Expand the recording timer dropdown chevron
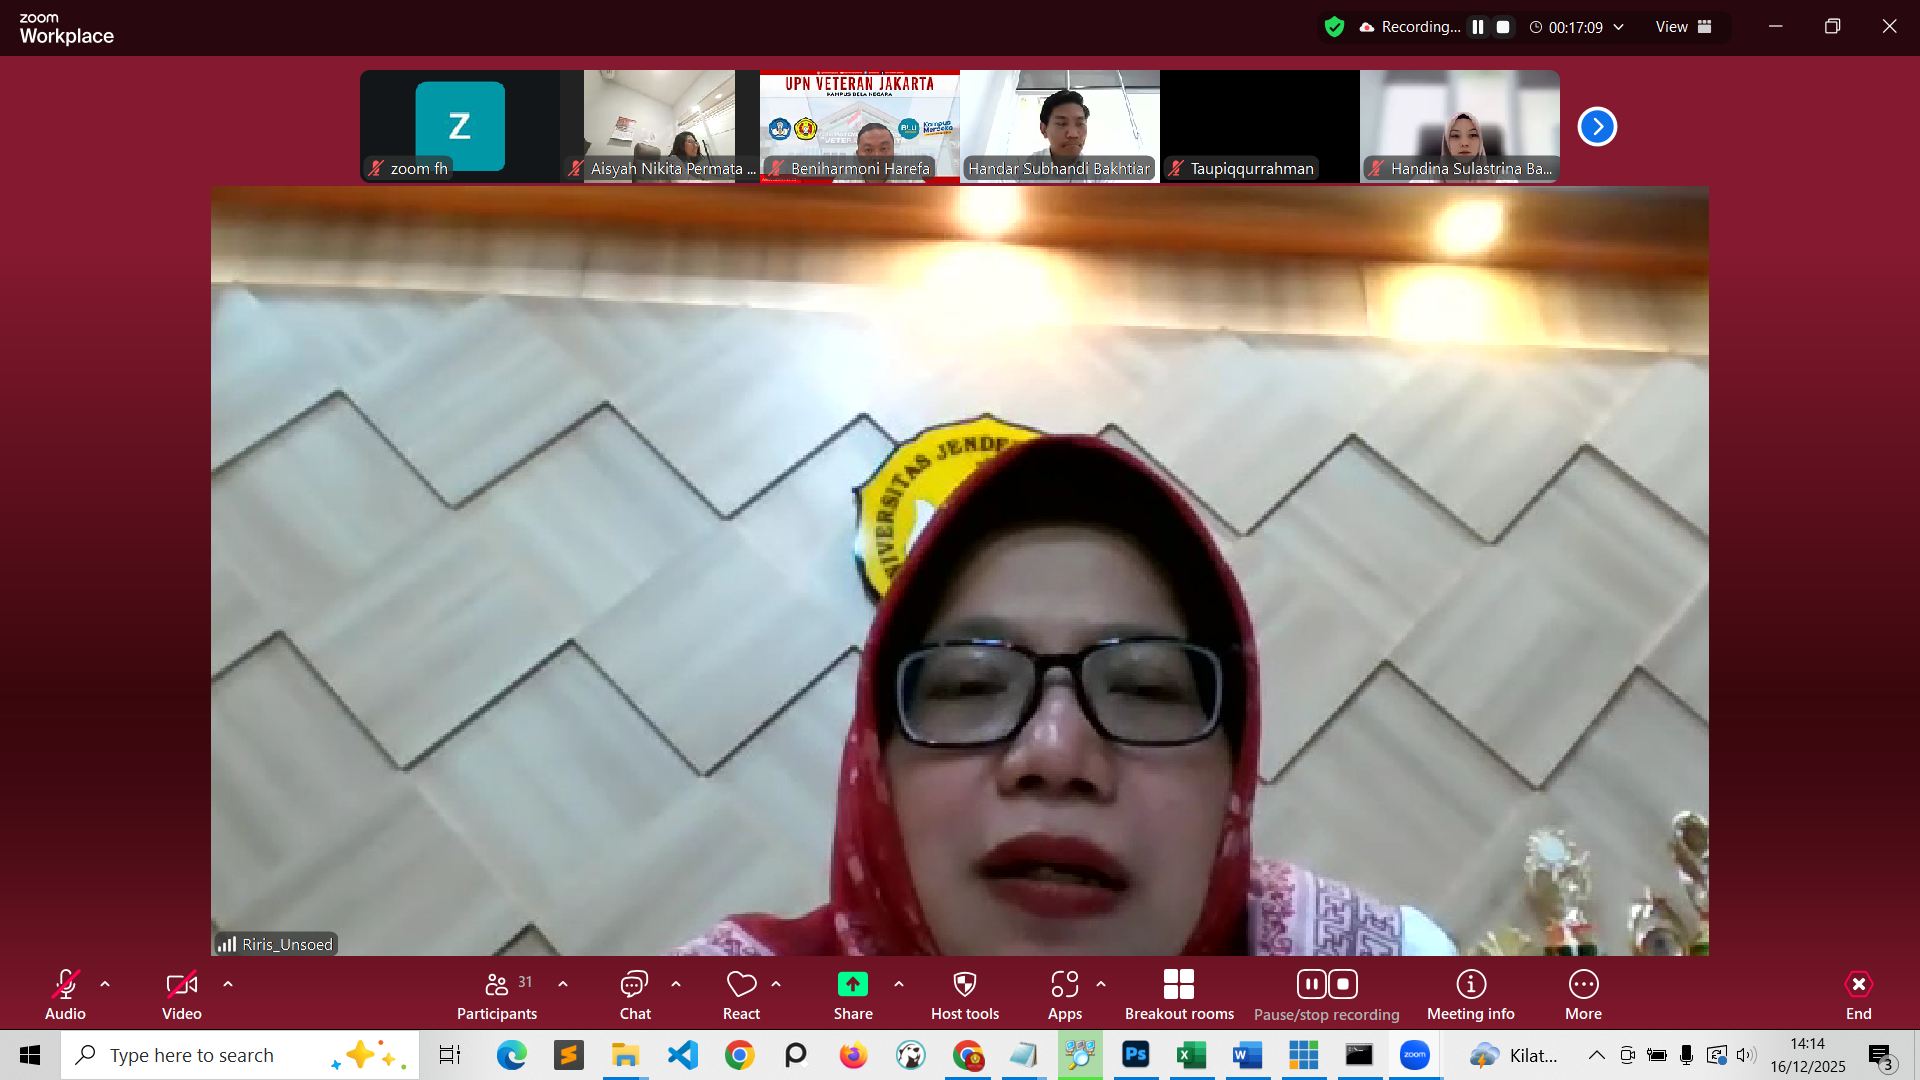1920x1080 pixels. 1618,27
